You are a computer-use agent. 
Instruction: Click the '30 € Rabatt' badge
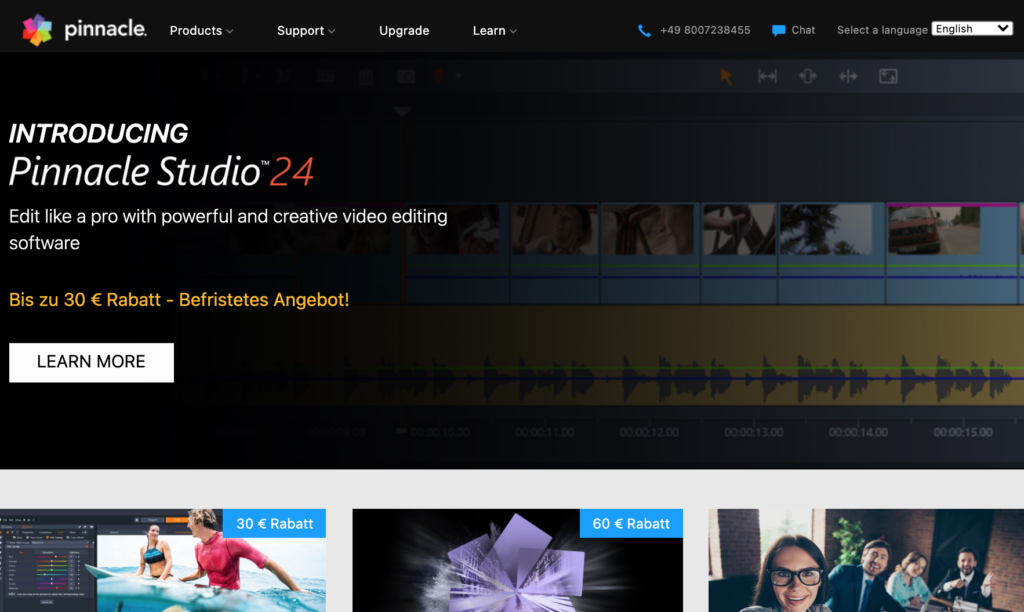click(x=274, y=523)
